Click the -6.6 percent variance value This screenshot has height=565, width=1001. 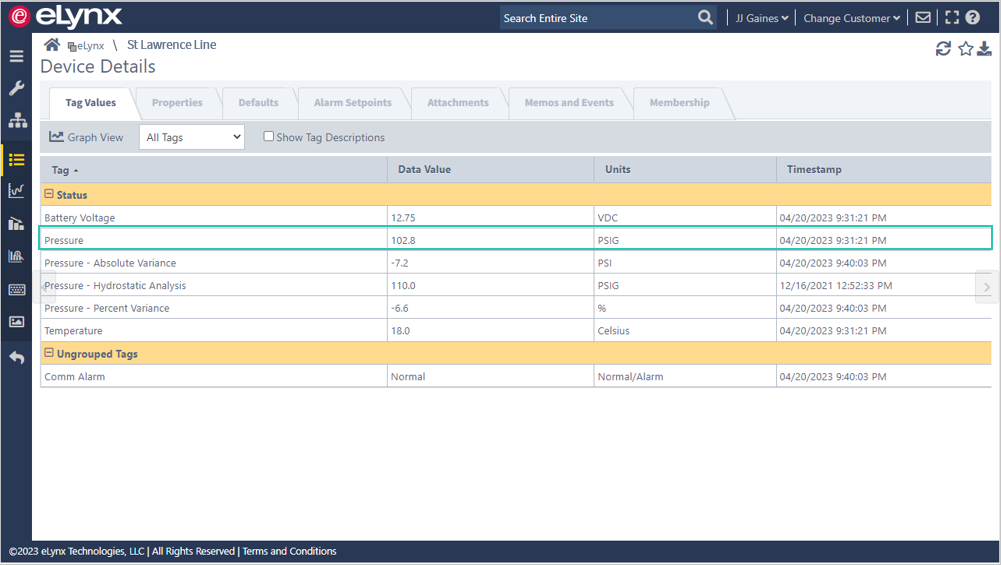point(400,308)
